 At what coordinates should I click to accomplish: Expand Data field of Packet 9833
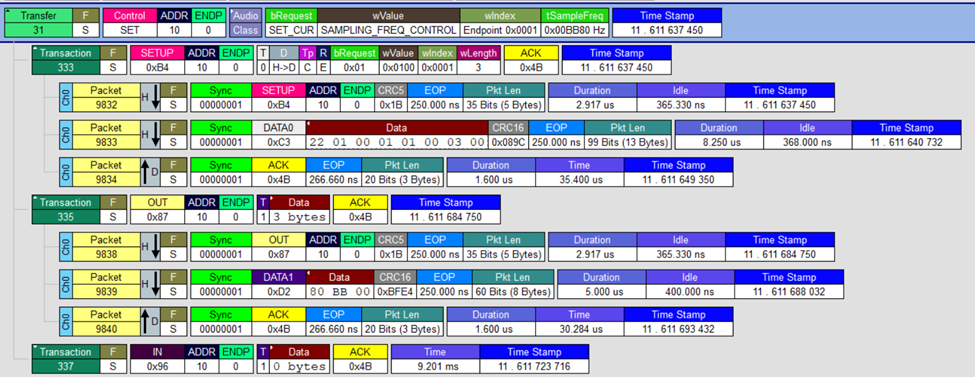point(309,124)
